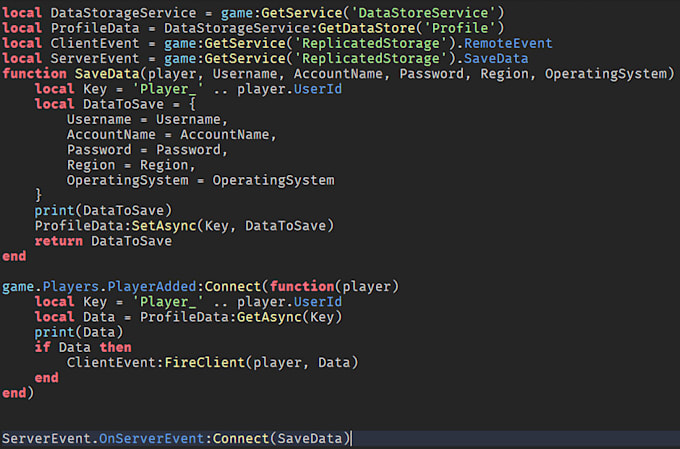The image size is (680, 449).
Task: Click DataStorageService variable name on the first line
Action: (123, 13)
